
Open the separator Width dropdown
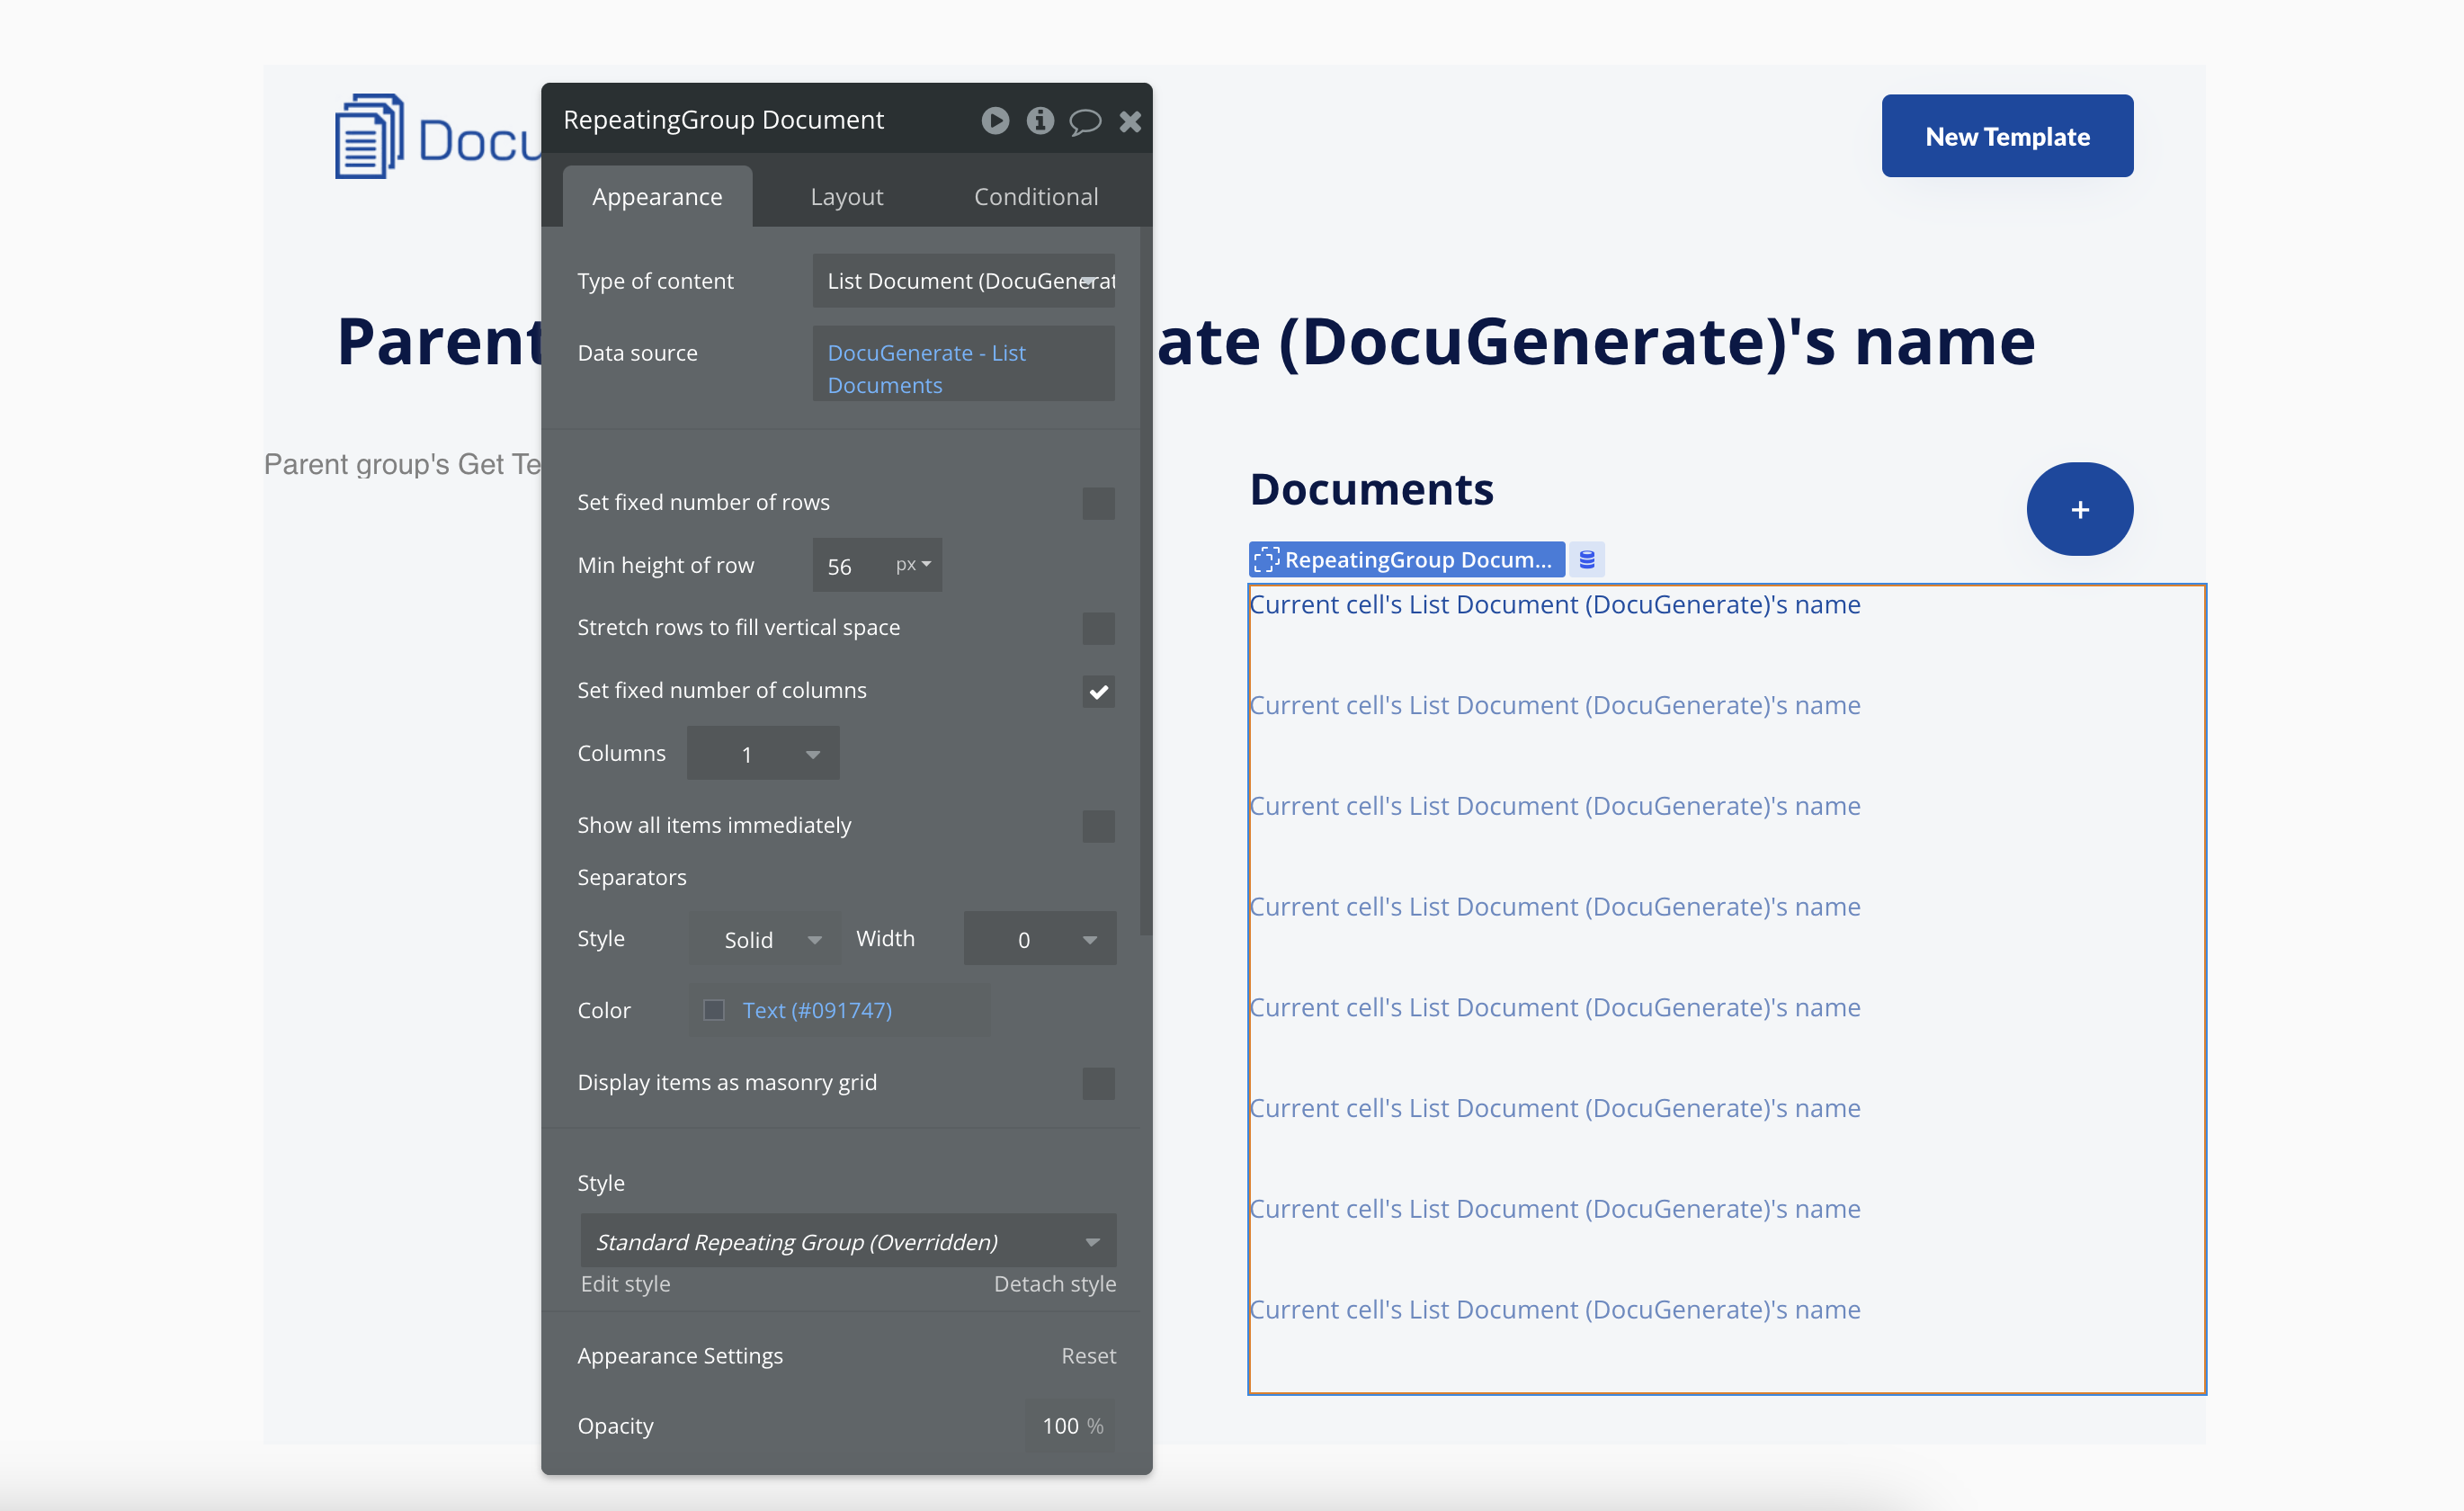tap(1040, 939)
